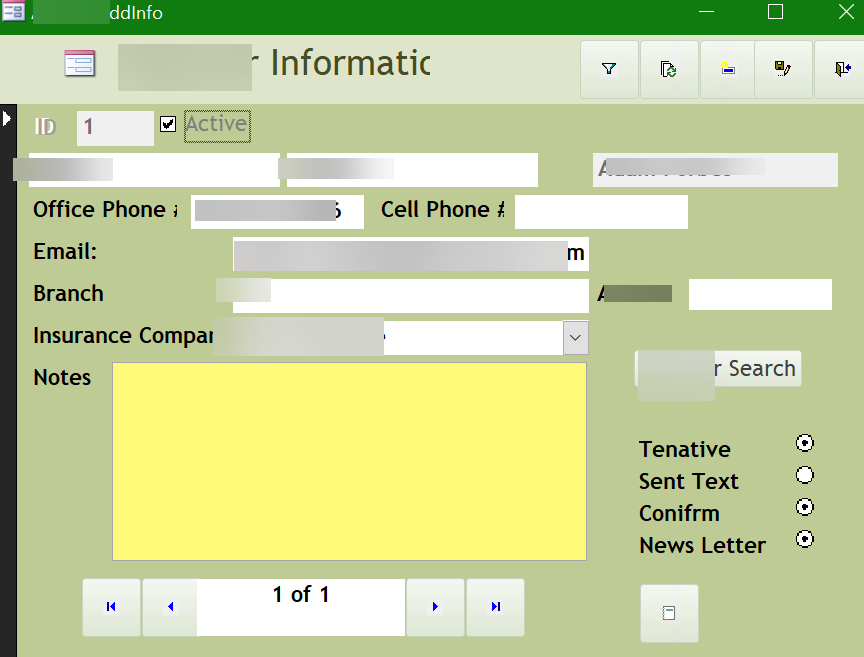Go to the first record

click(x=111, y=607)
